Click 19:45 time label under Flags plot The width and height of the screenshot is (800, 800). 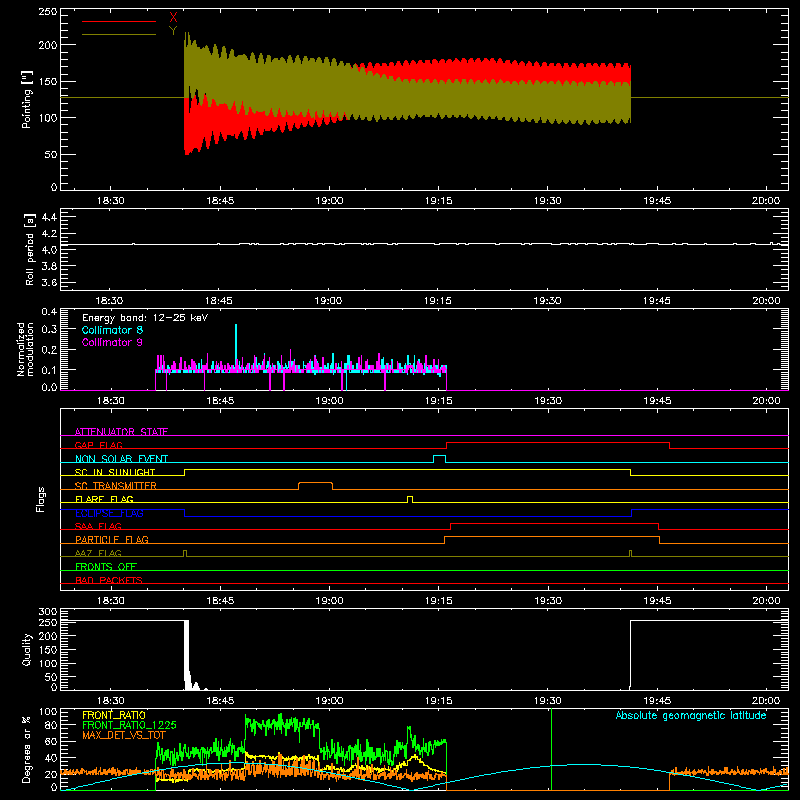657,601
